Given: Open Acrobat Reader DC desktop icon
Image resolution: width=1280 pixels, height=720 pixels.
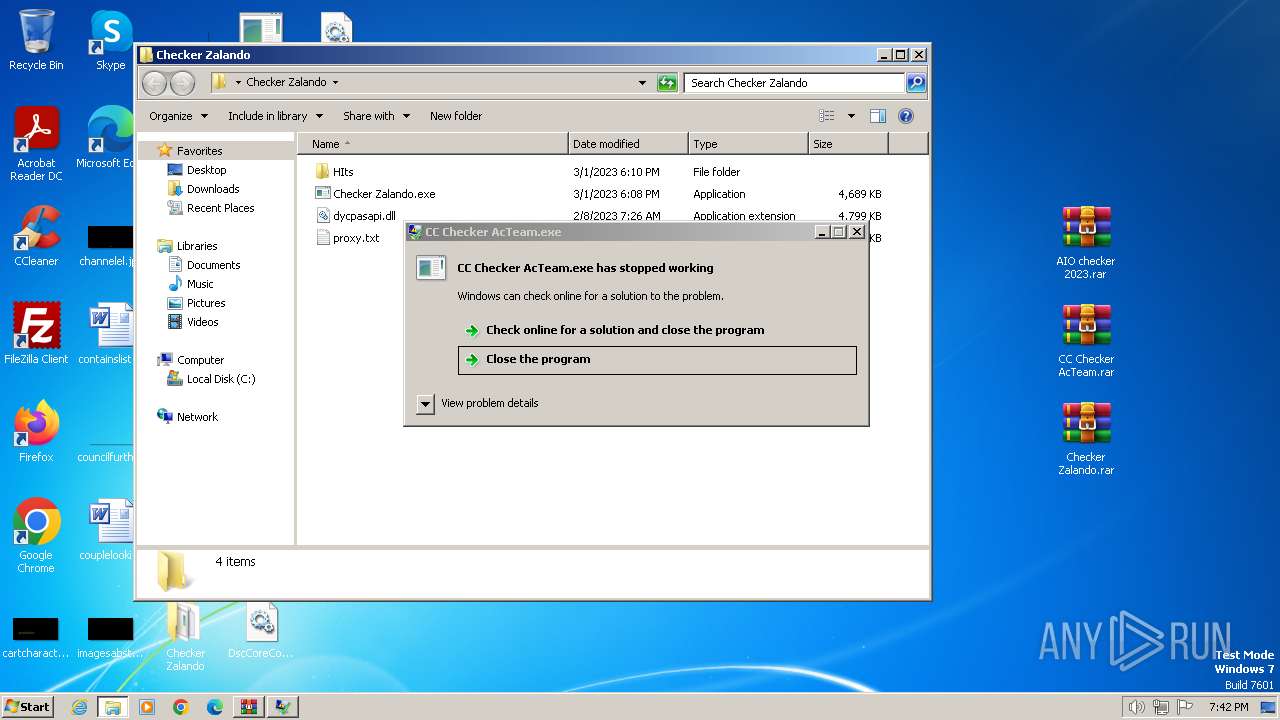Looking at the screenshot, I should (x=36, y=144).
